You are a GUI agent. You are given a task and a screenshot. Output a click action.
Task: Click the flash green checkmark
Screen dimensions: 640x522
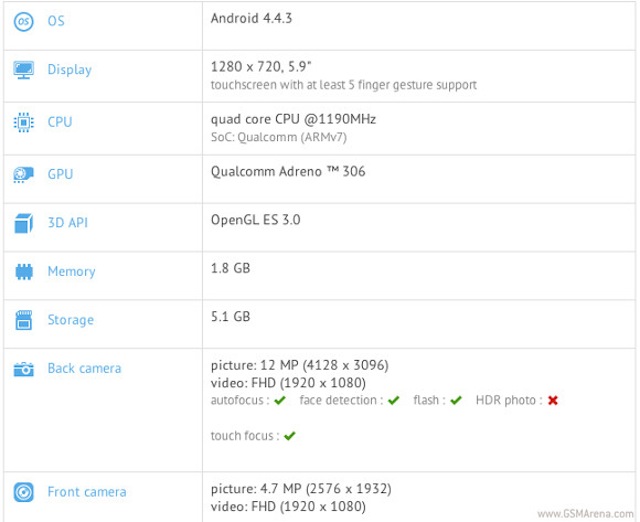click(x=456, y=400)
